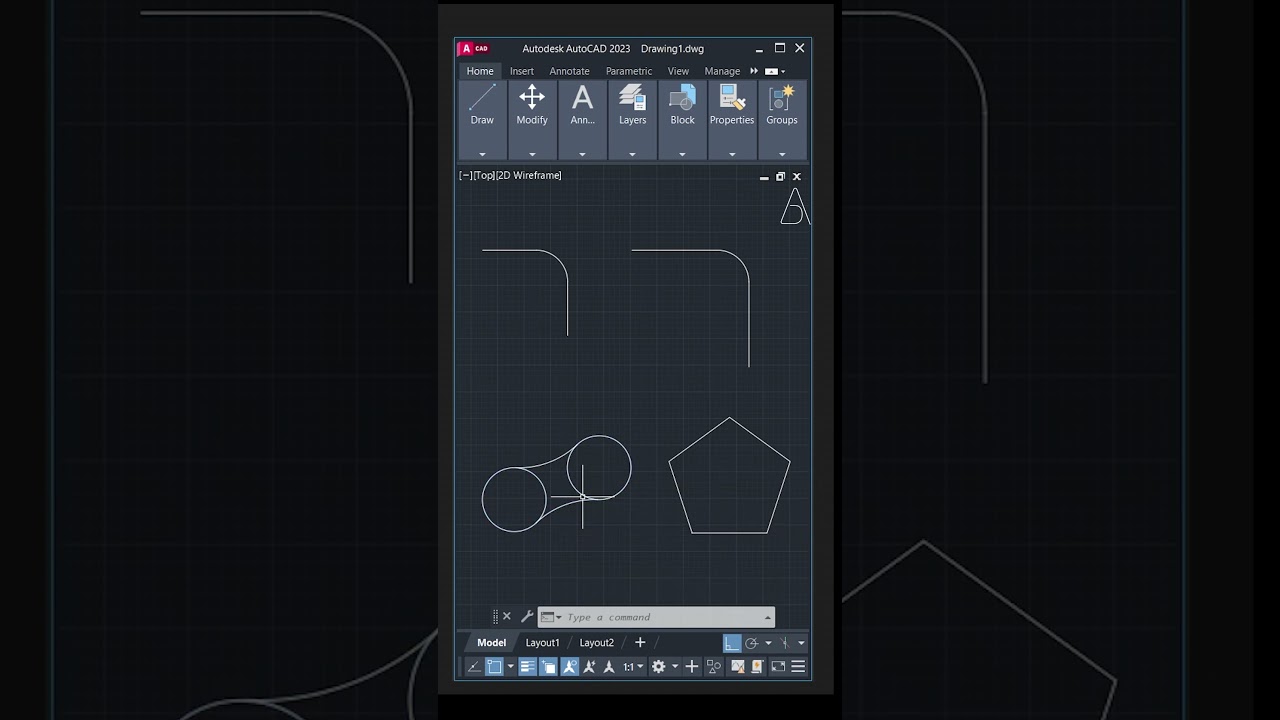The height and width of the screenshot is (720, 1280).
Task: Toggle Polar tracking in status bar
Action: tap(752, 643)
